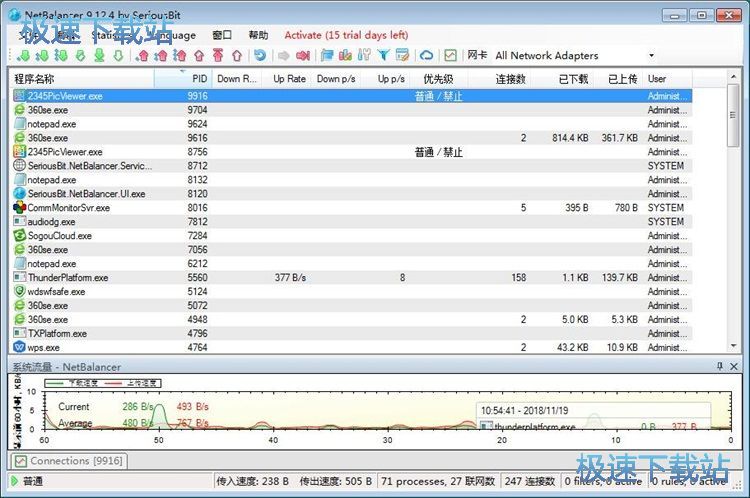Open the rules editor window icon
This screenshot has width=750, height=498.
pyautogui.click(x=402, y=55)
